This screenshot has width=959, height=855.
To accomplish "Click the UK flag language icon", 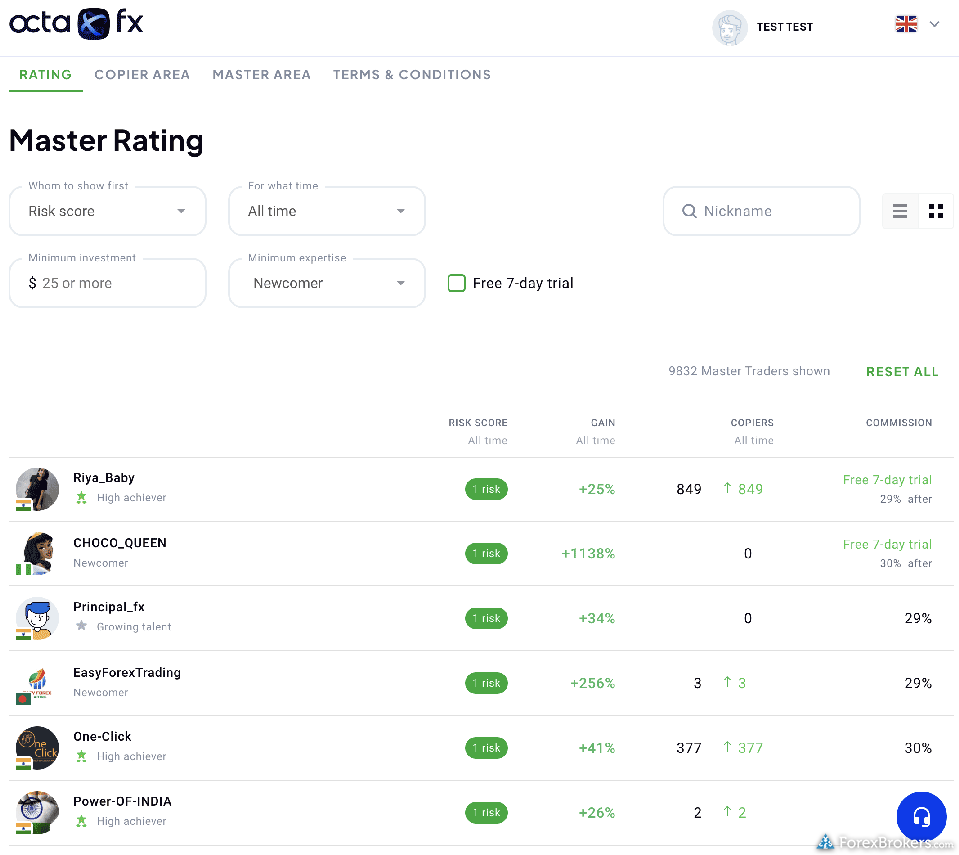I will click(906, 24).
